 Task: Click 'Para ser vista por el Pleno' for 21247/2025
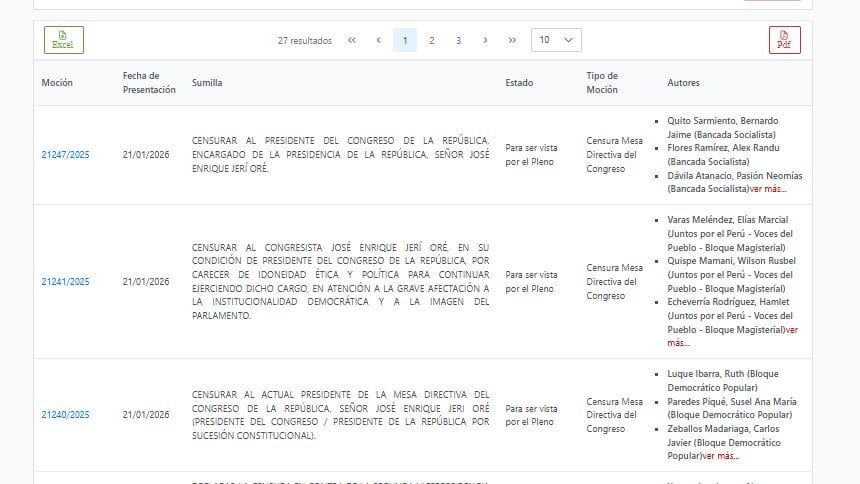[x=531, y=155]
